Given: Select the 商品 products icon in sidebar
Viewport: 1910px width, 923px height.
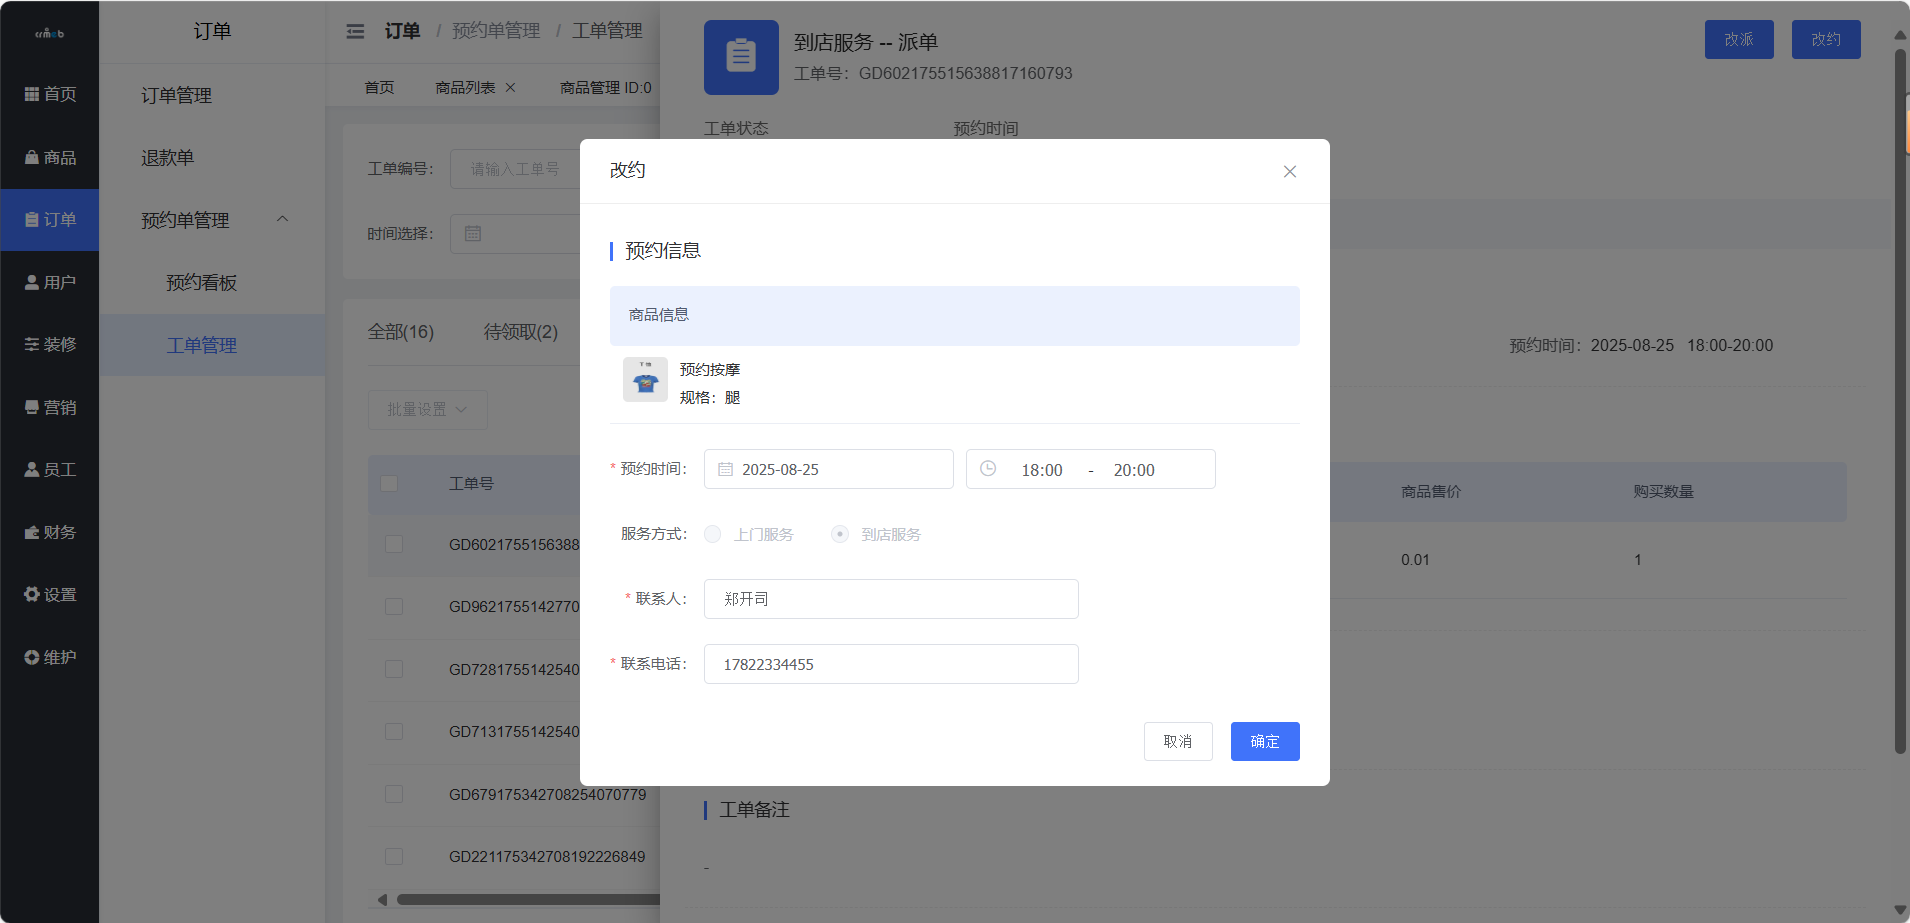Looking at the screenshot, I should [31, 157].
